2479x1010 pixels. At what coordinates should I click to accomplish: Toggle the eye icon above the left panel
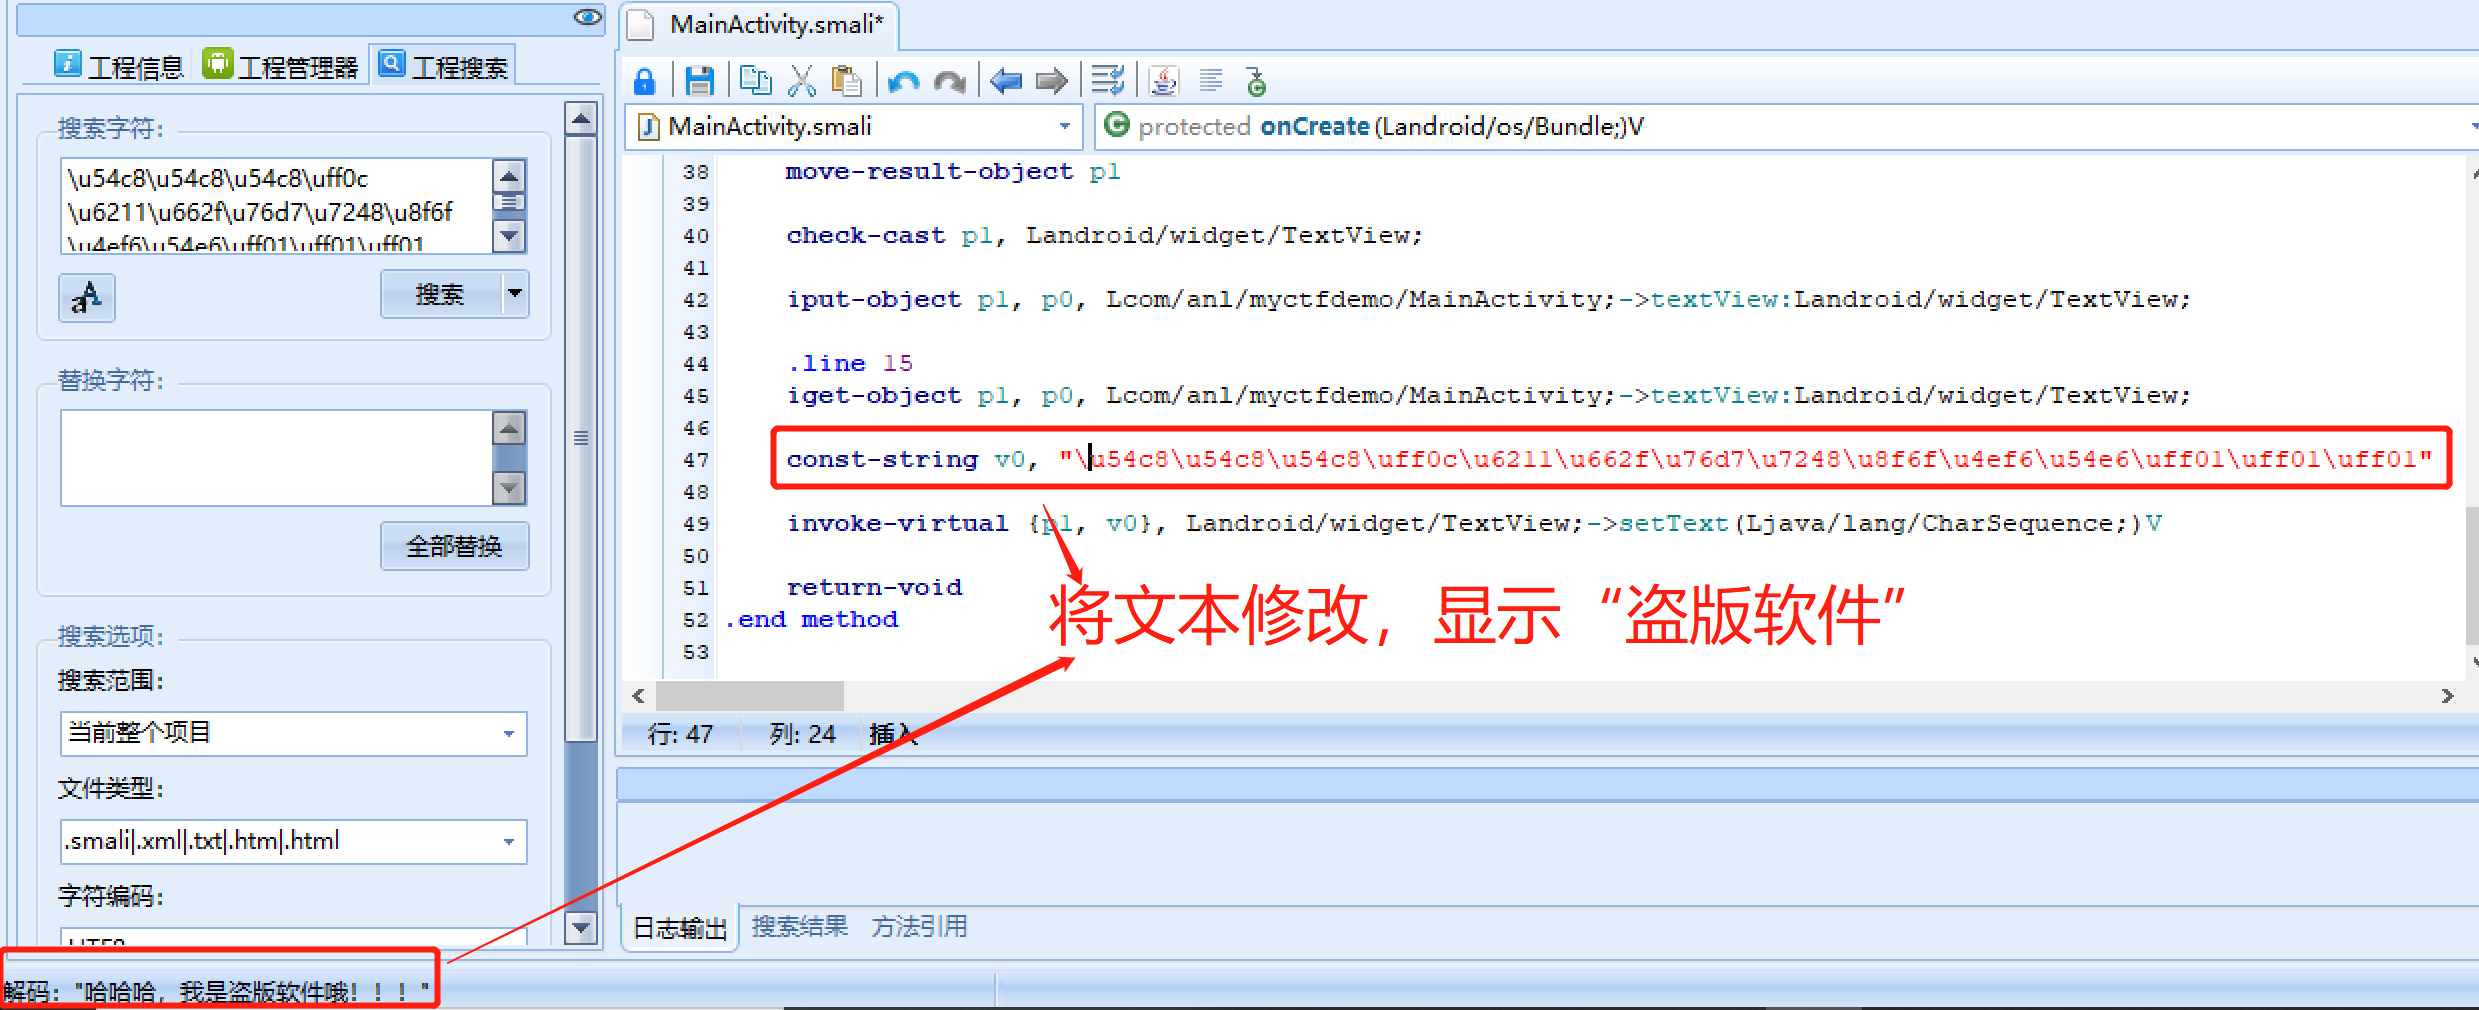point(588,17)
